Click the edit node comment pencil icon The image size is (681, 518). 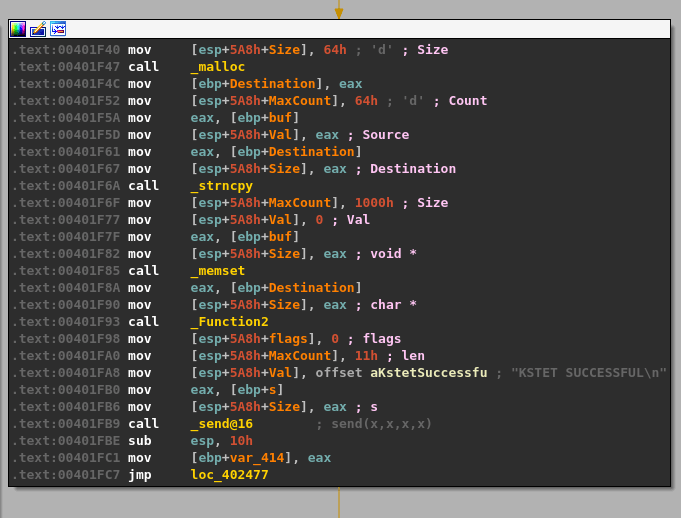pos(38,29)
